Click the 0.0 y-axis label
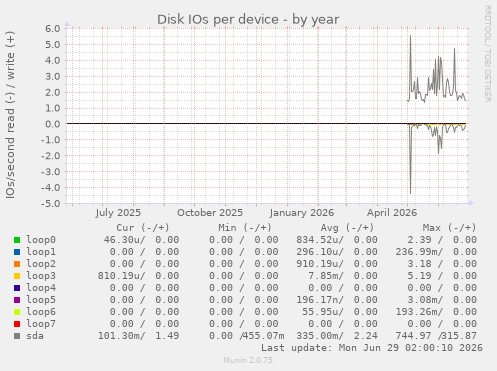Screen dimensions: 497x371 click(x=53, y=124)
